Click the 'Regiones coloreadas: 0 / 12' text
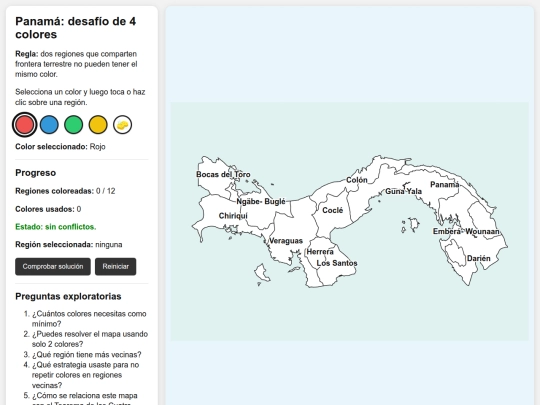Screen dimensions: 540x405 click(x=65, y=191)
